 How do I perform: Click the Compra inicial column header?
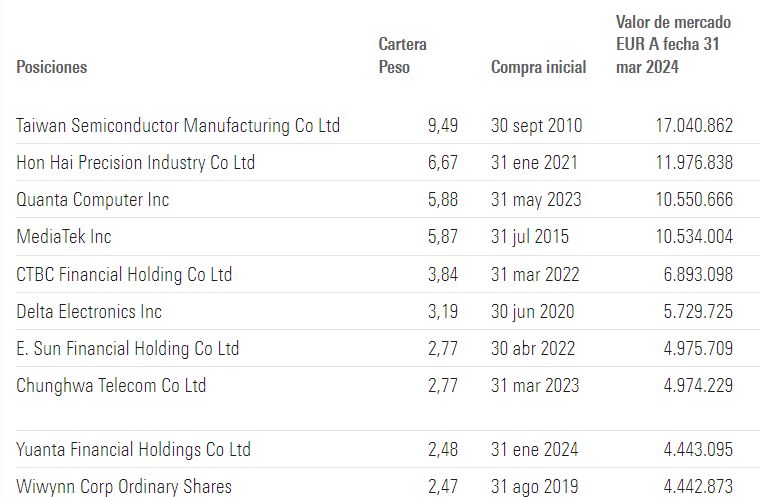[x=538, y=67]
